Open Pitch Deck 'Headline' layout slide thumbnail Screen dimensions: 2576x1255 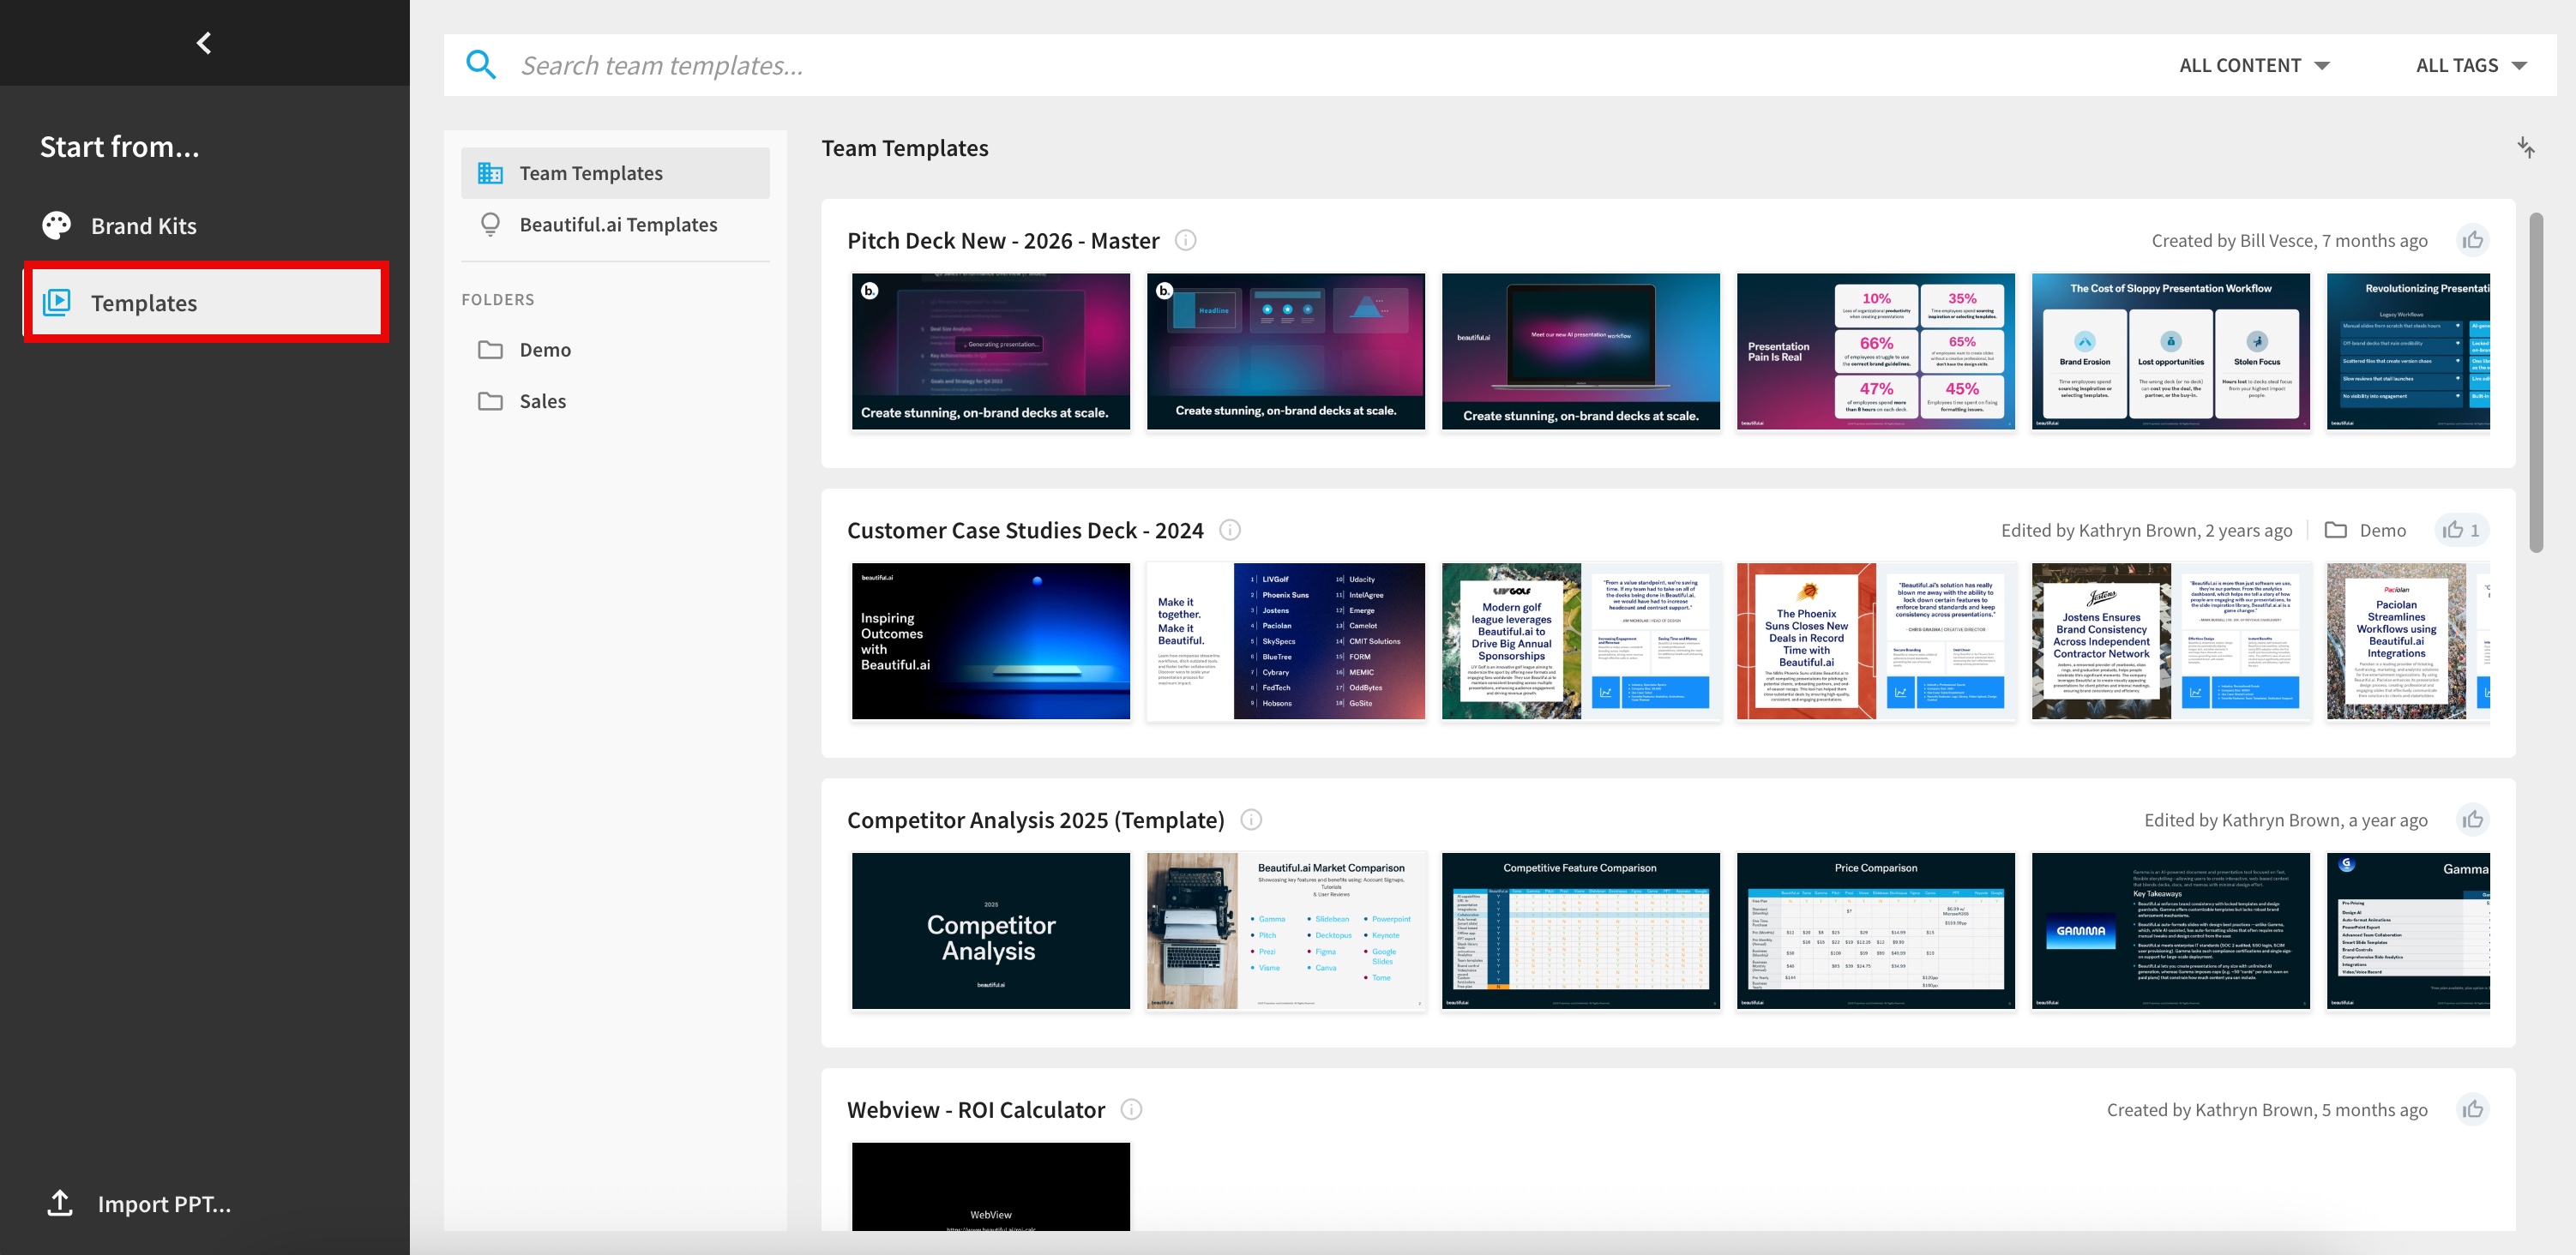(1285, 351)
